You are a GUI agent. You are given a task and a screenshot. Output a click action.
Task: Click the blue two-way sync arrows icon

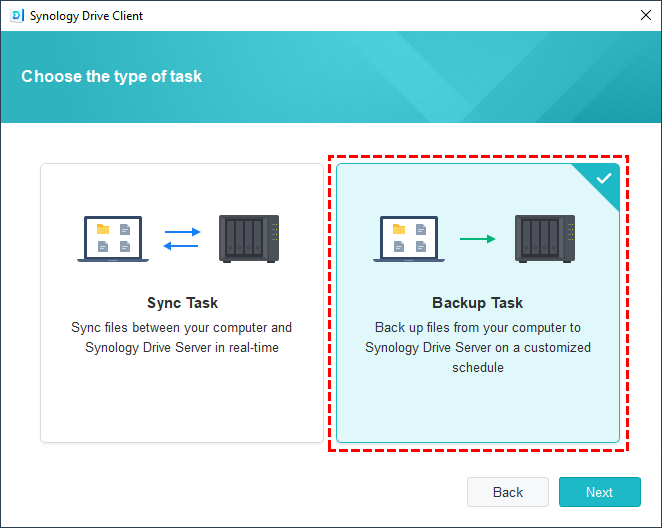pos(182,239)
